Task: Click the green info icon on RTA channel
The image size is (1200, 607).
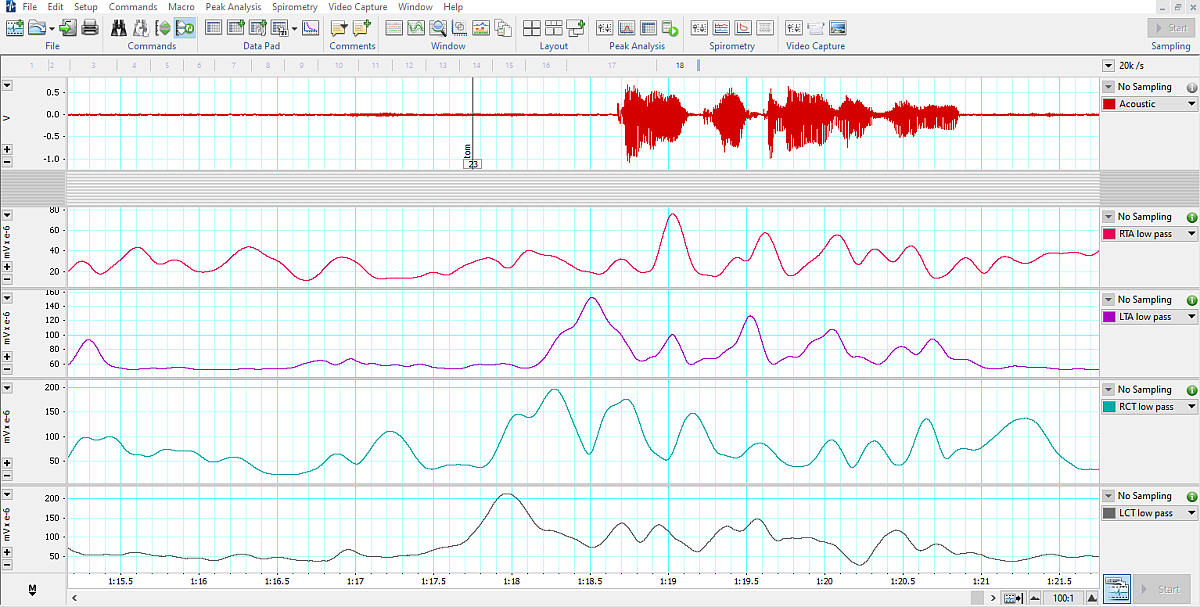Action: [1191, 217]
